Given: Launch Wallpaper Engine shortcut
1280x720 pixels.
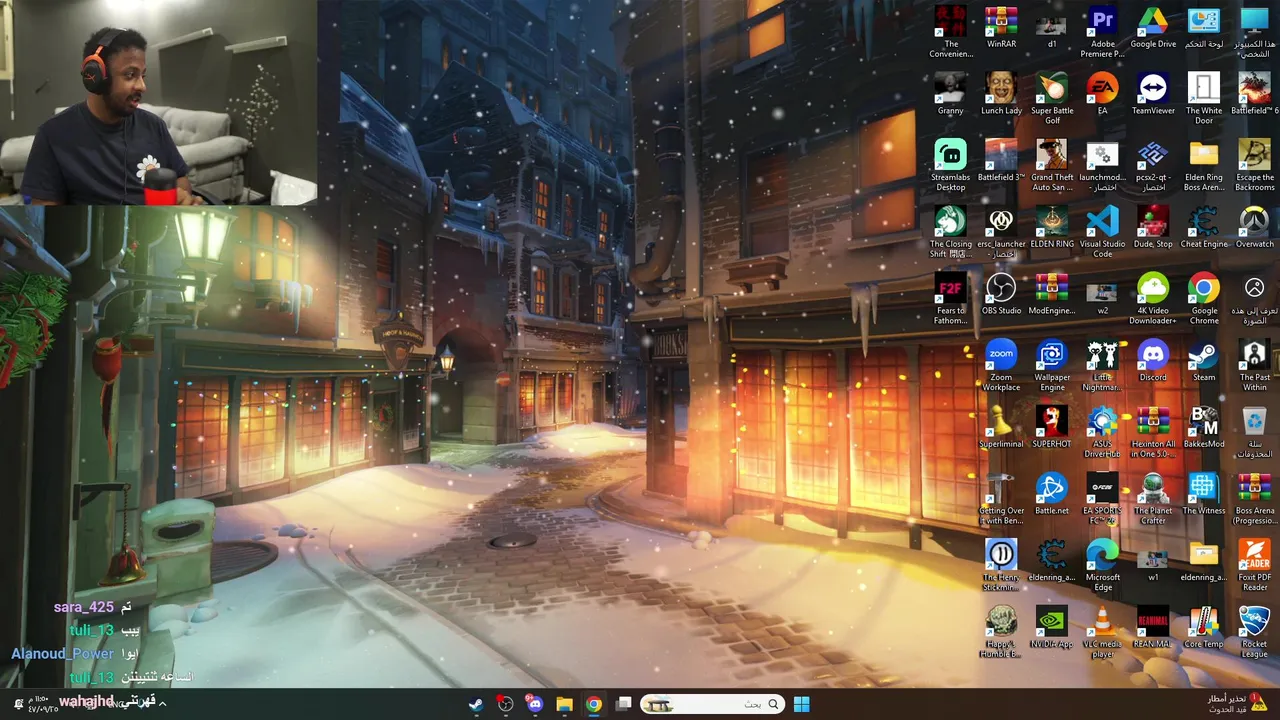Looking at the screenshot, I should click(1052, 365).
